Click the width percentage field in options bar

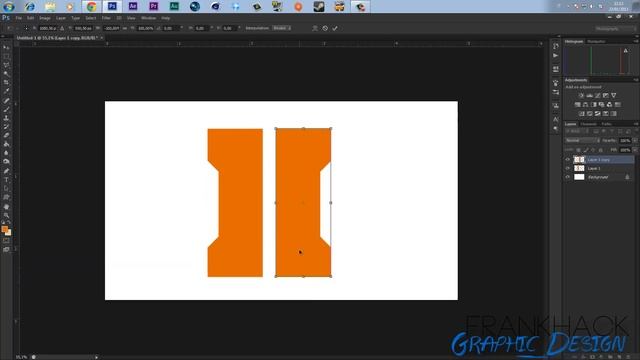pyautogui.click(x=111, y=28)
